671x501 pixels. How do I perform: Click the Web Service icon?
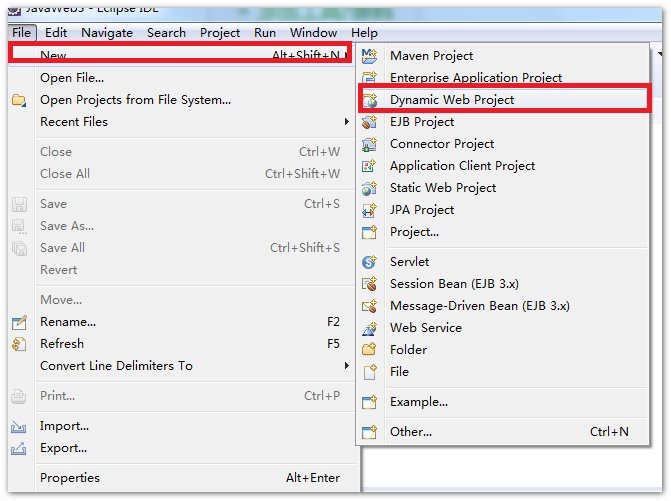(370, 328)
